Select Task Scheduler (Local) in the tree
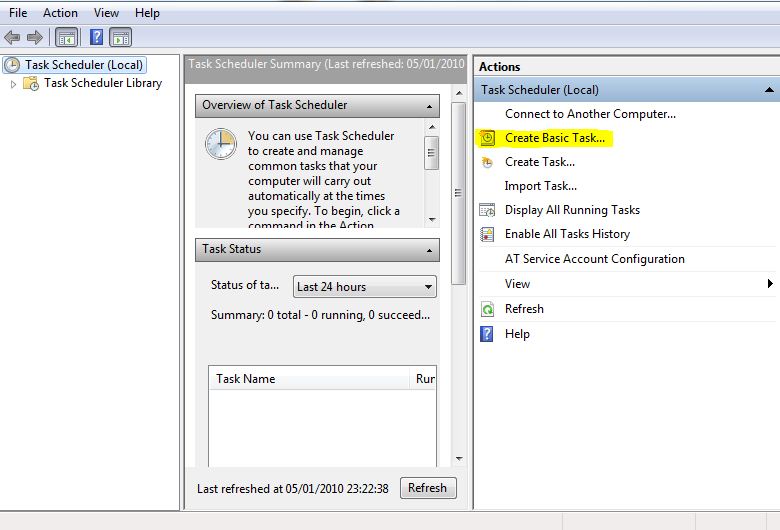The height and width of the screenshot is (530, 780). [x=84, y=65]
